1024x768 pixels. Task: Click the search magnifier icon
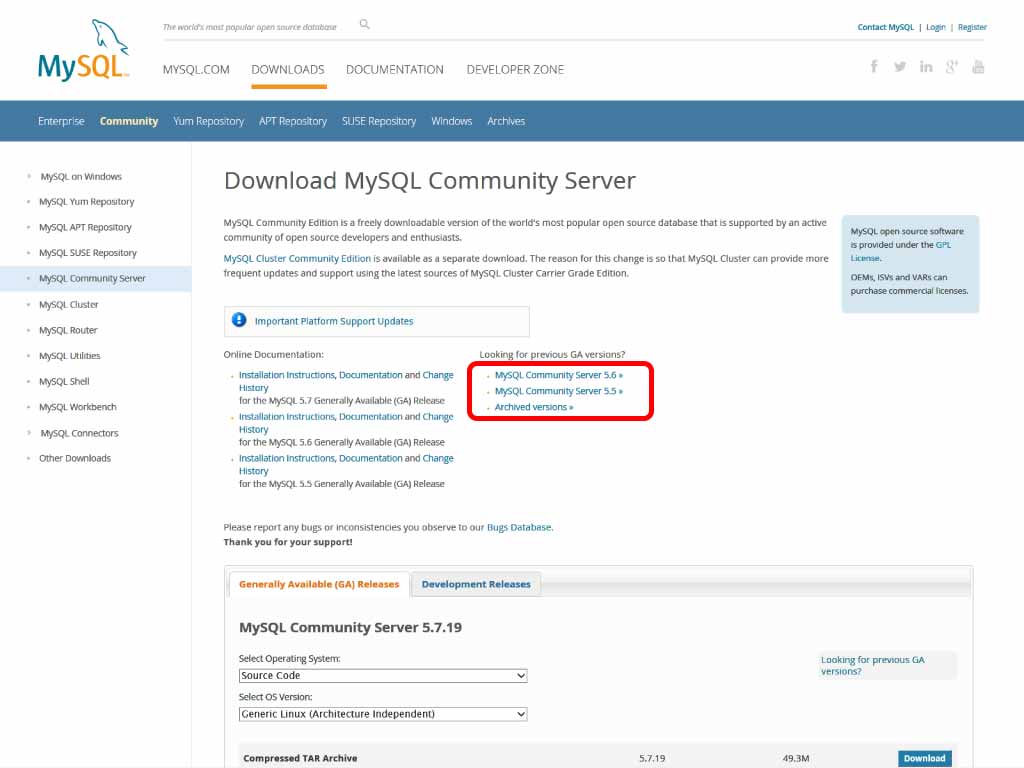click(x=364, y=24)
